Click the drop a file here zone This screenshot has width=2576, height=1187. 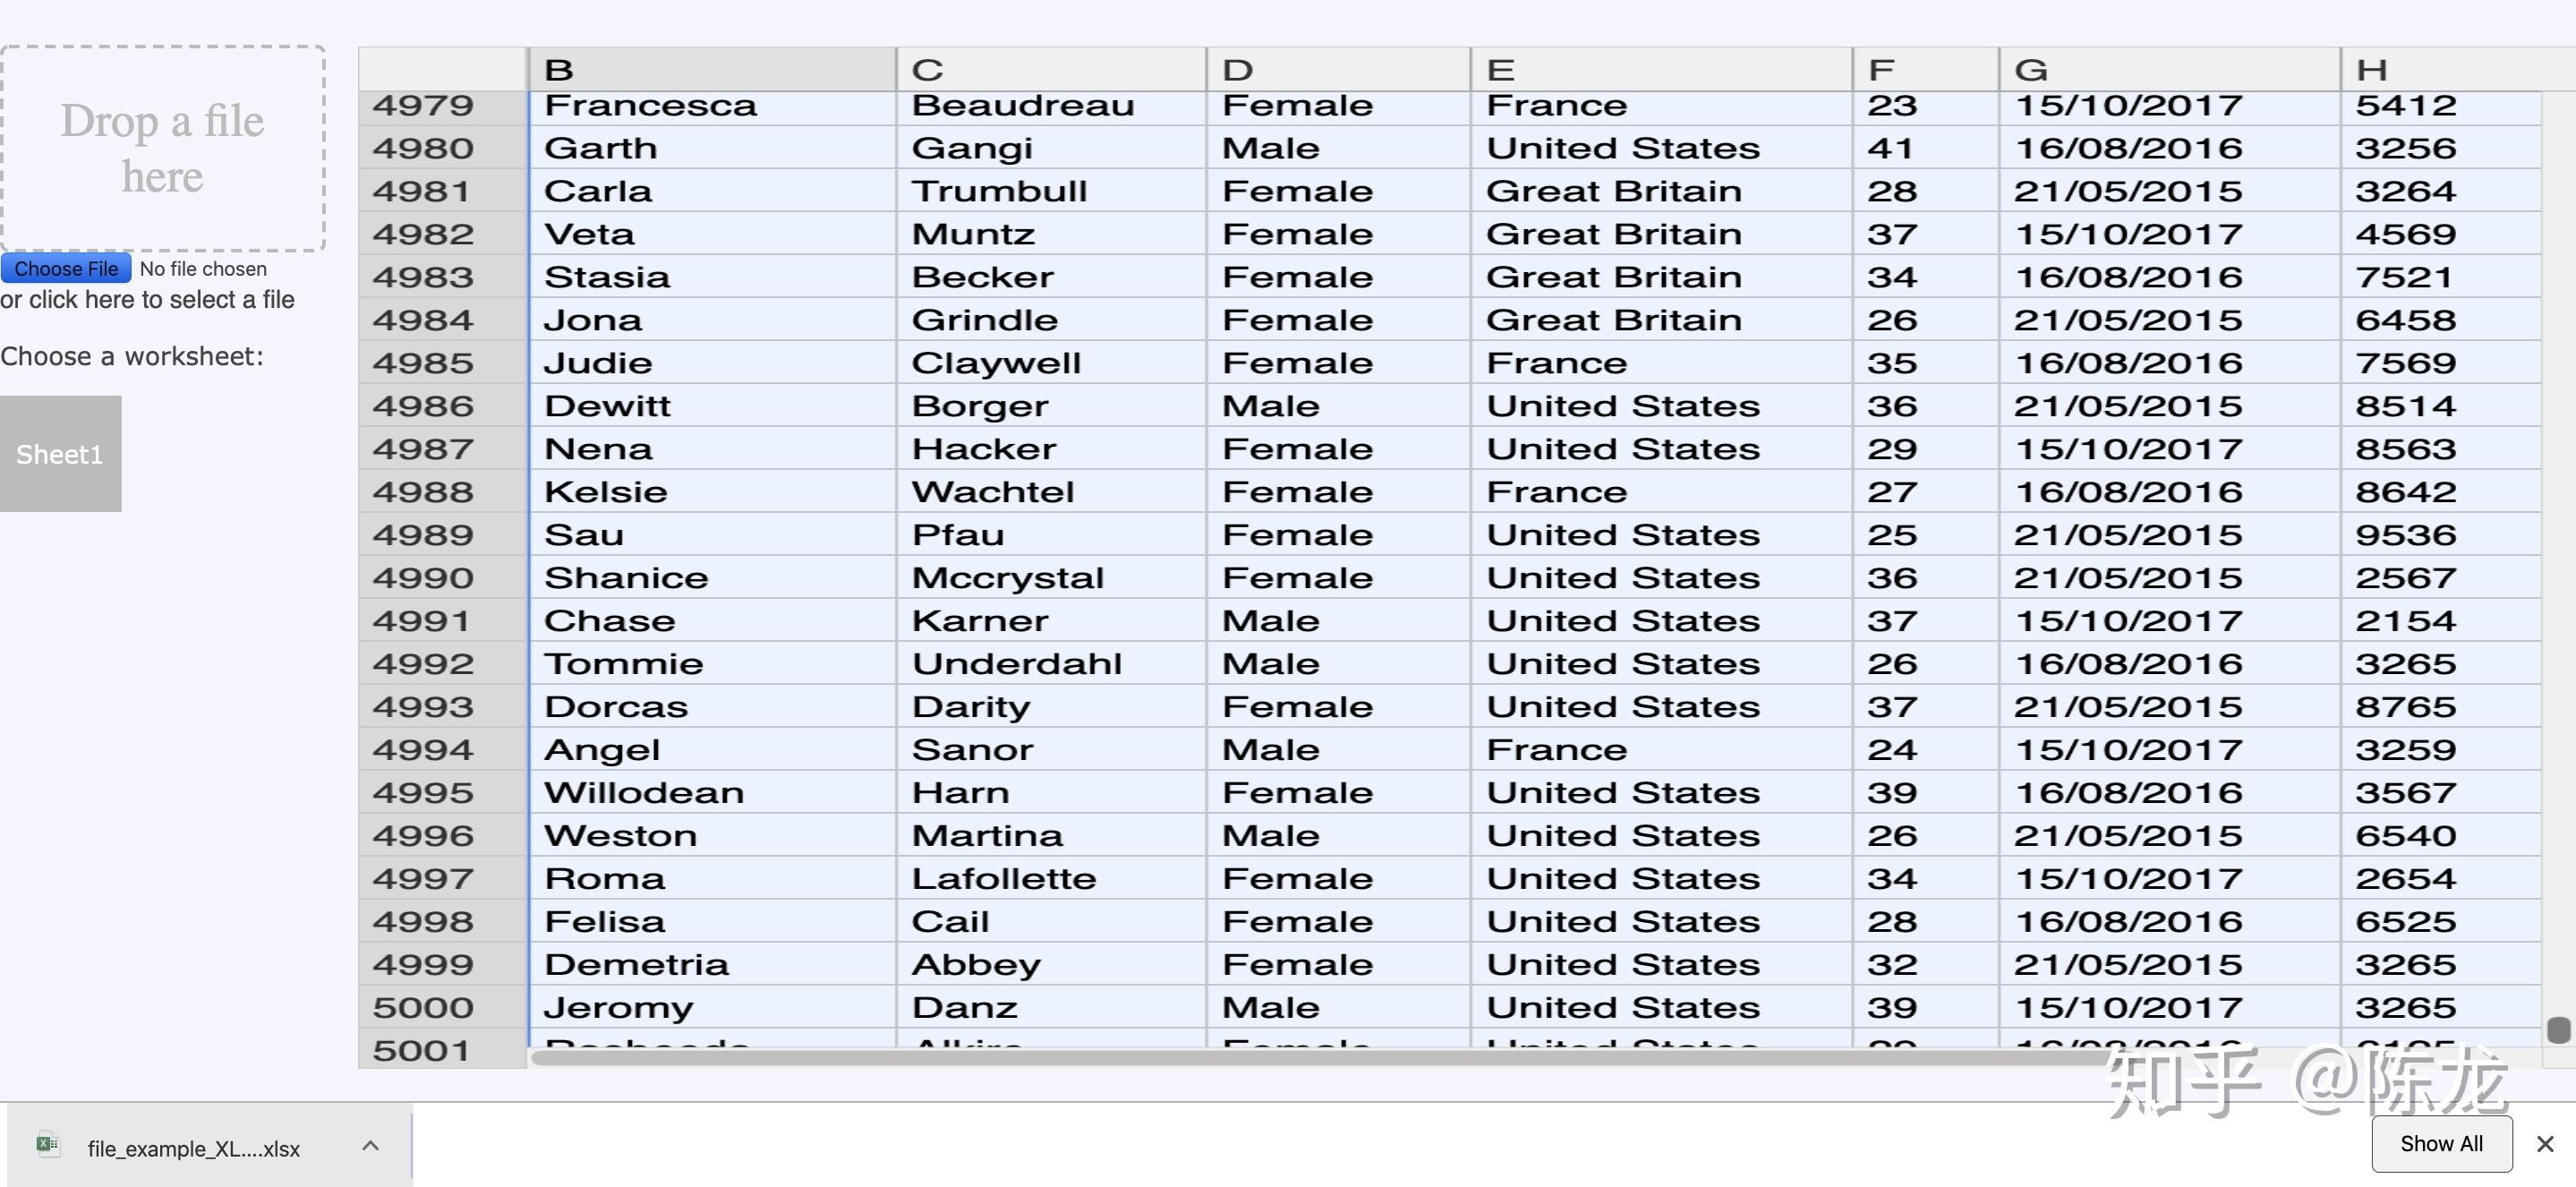162,148
